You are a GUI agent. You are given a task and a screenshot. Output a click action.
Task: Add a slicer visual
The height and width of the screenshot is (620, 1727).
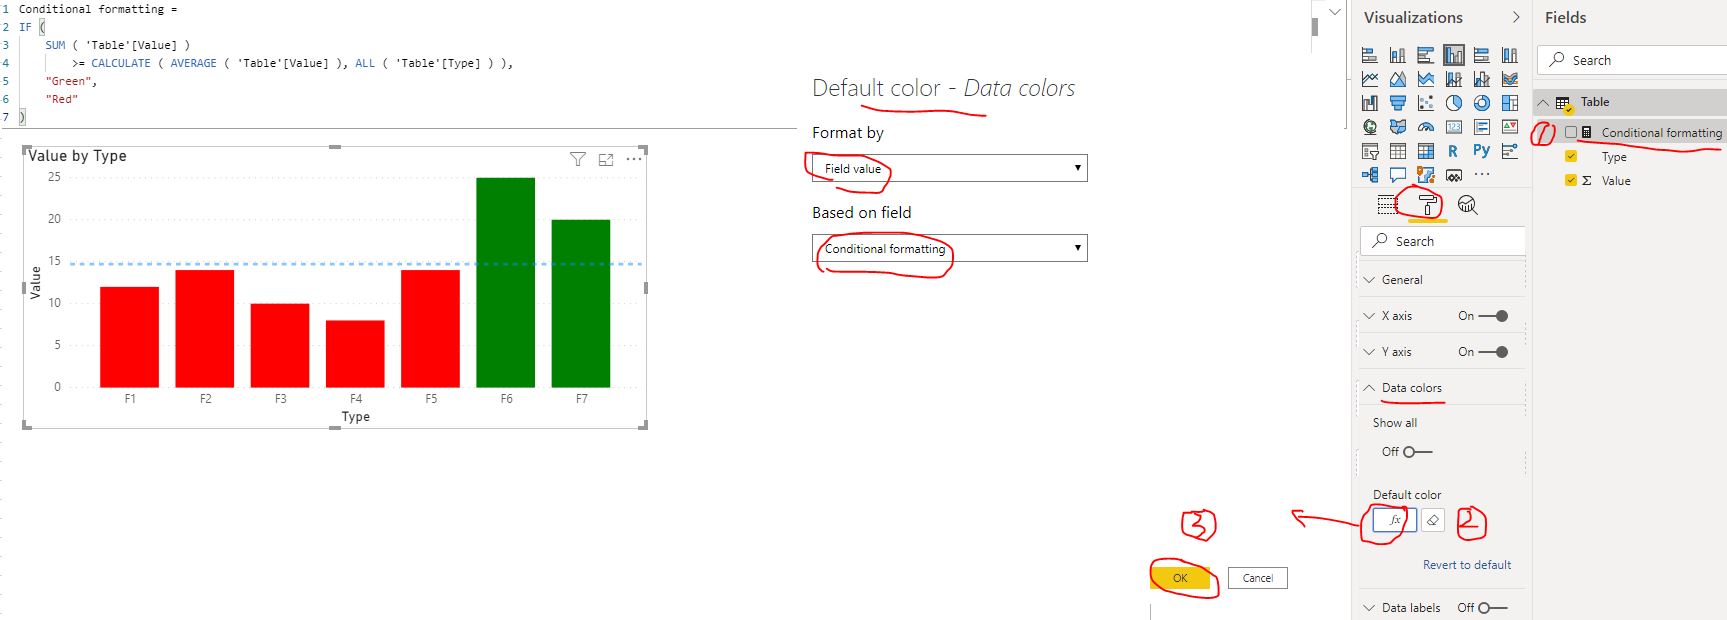tap(1370, 151)
